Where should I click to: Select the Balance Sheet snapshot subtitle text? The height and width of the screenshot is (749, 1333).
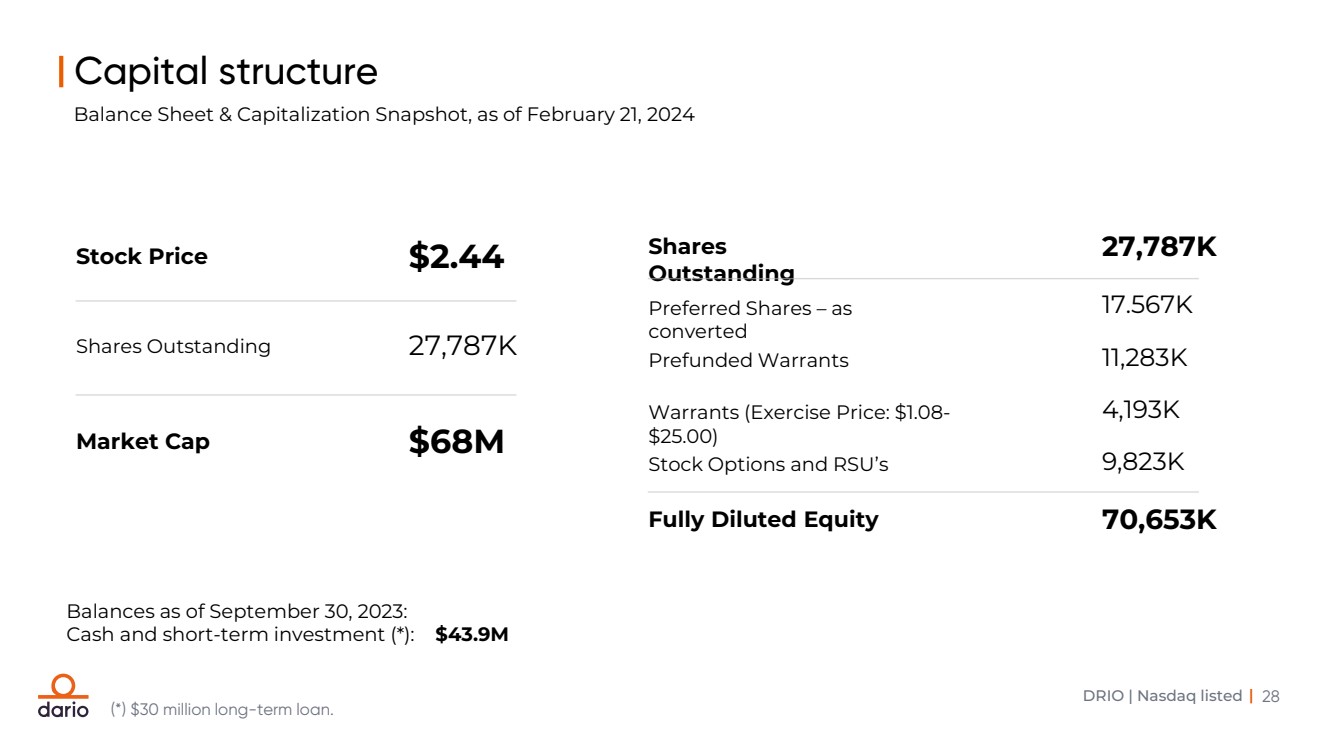coord(384,115)
